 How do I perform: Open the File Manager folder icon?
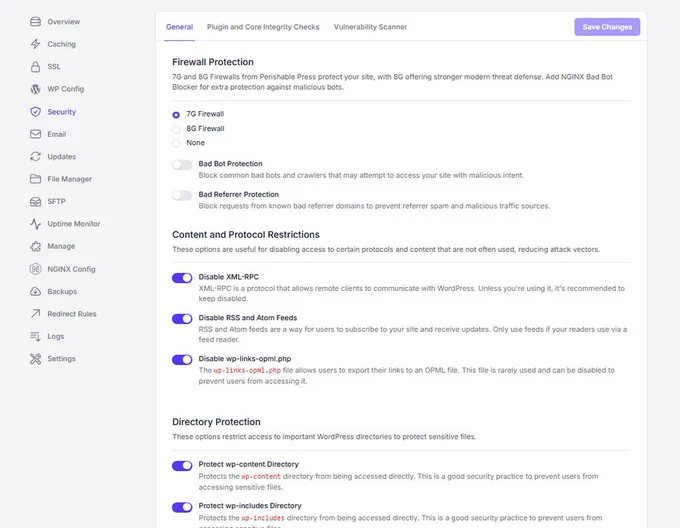pyautogui.click(x=36, y=179)
